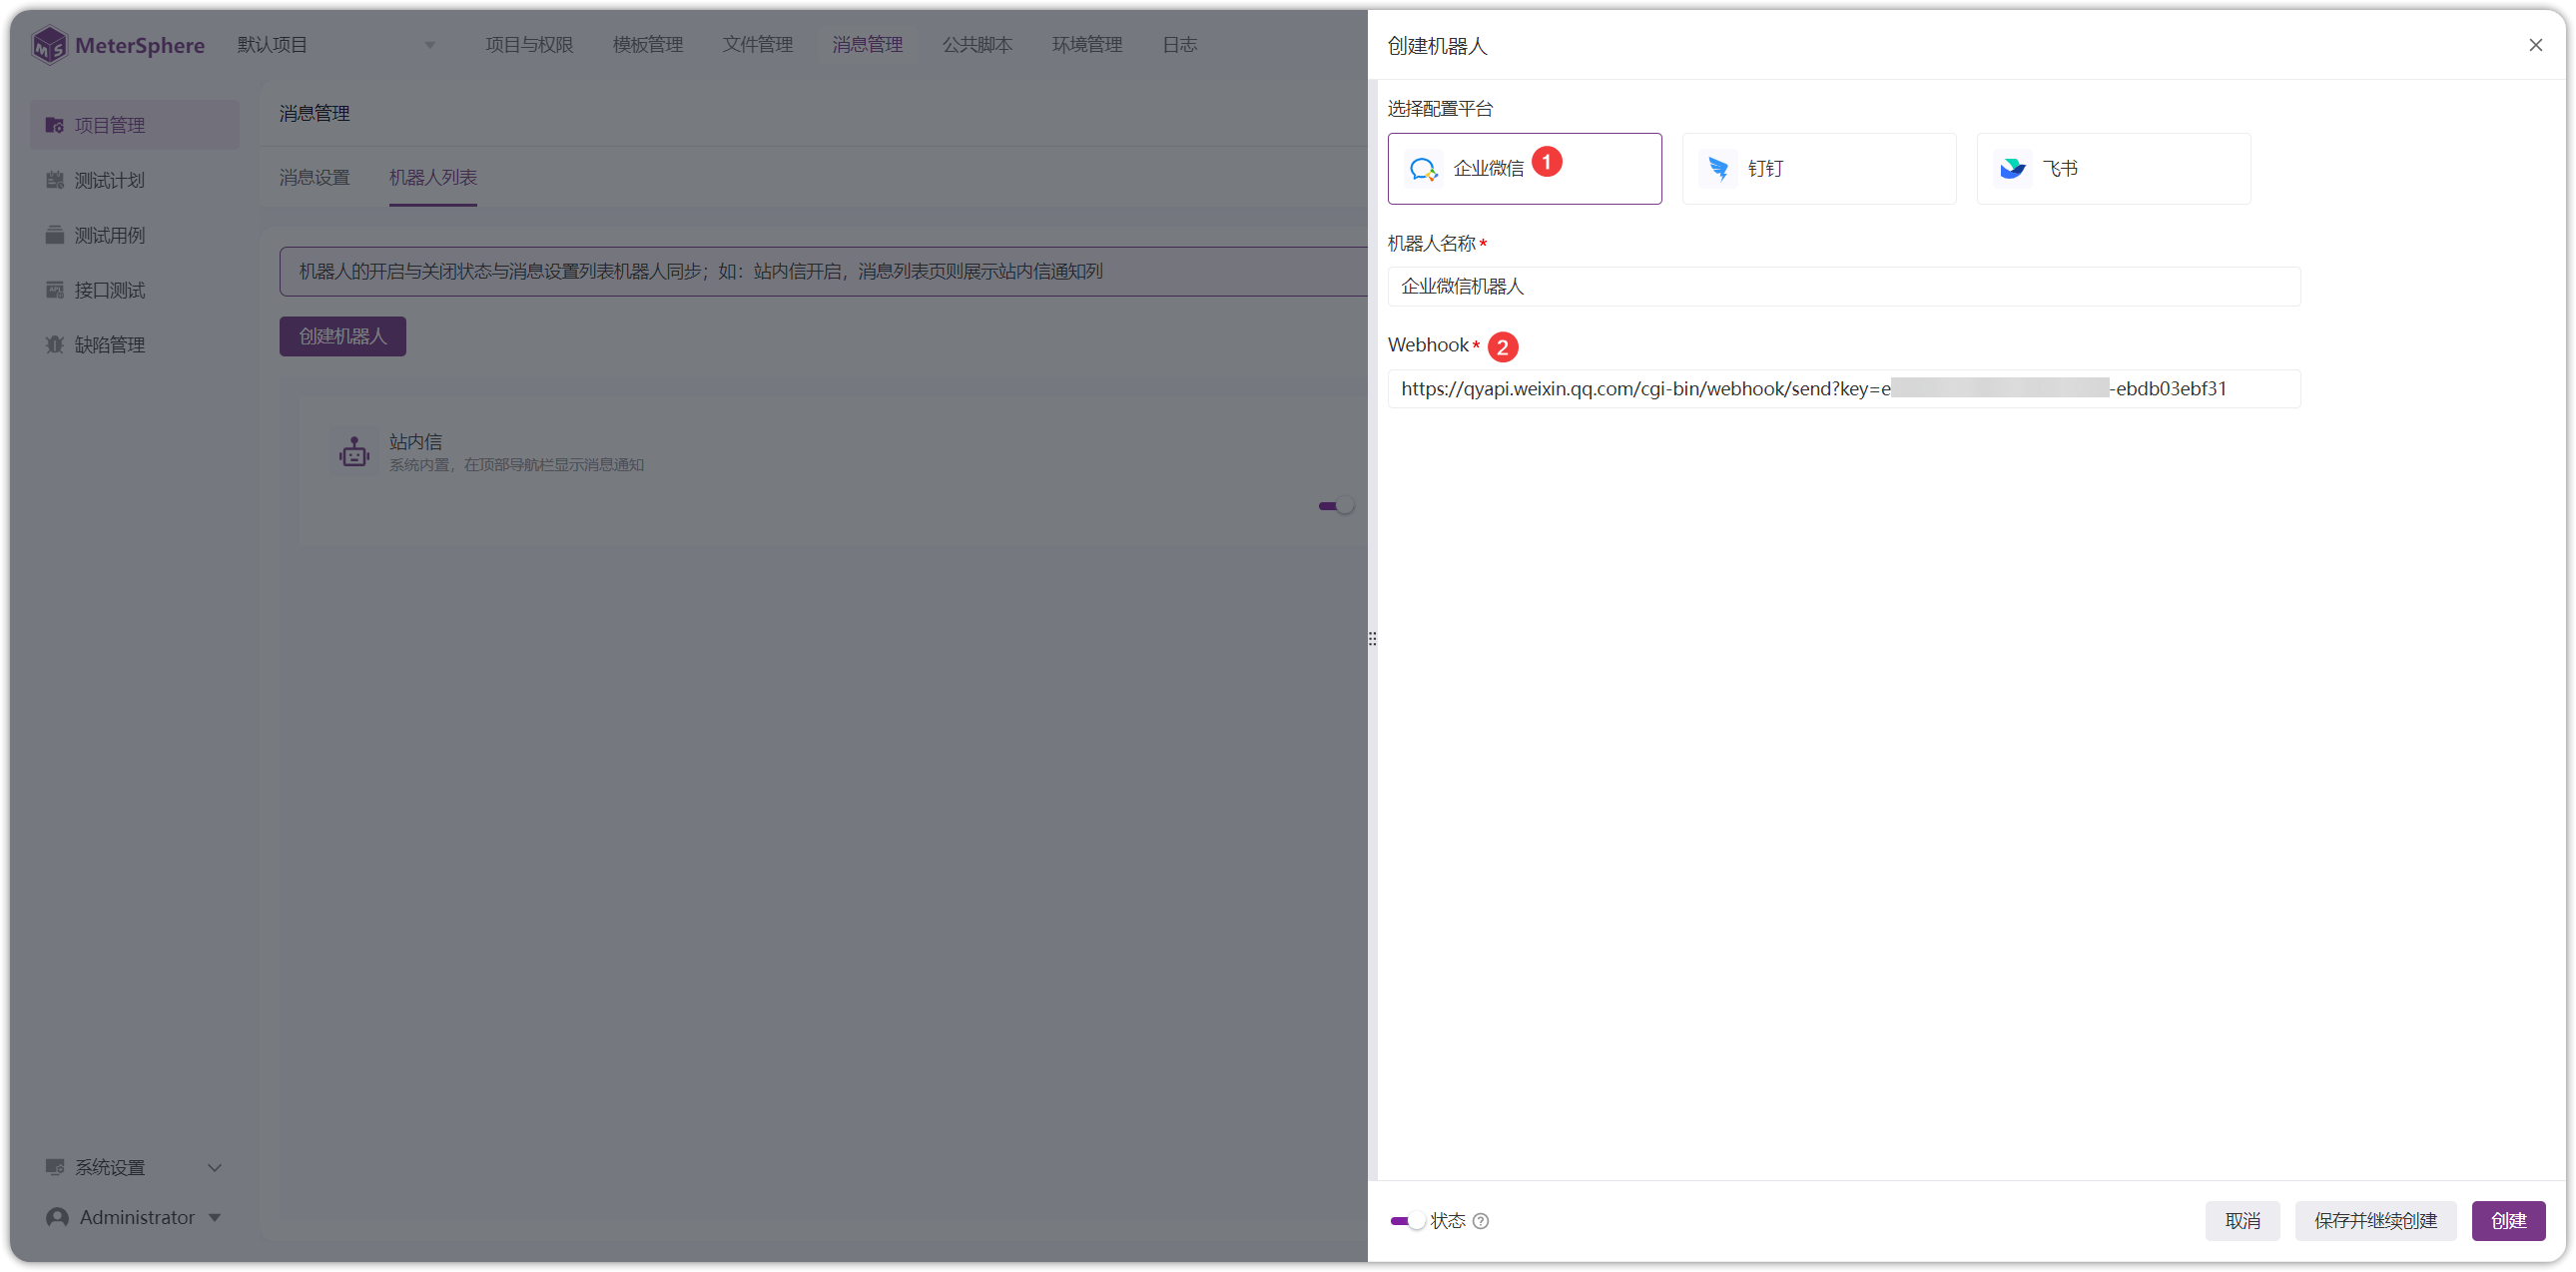Toggle the 站内信 robot switch
2576x1272 pixels.
click(x=1335, y=506)
